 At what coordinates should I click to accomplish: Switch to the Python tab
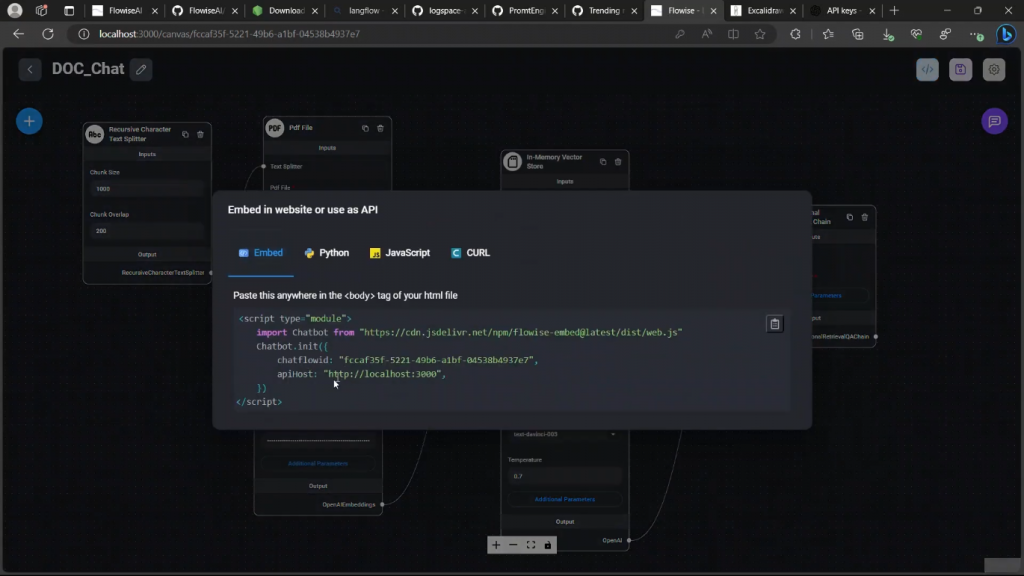click(x=327, y=253)
